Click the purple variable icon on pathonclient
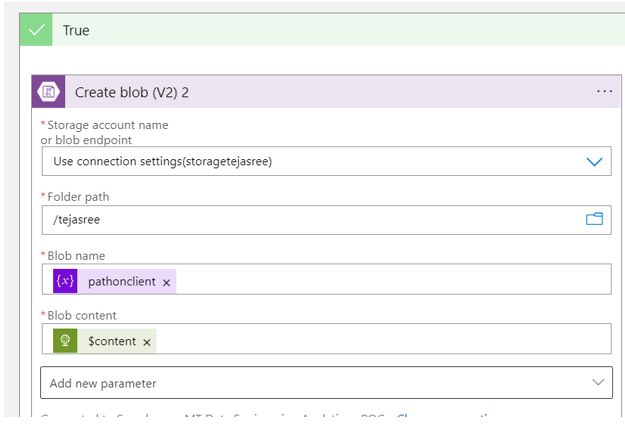 point(66,282)
